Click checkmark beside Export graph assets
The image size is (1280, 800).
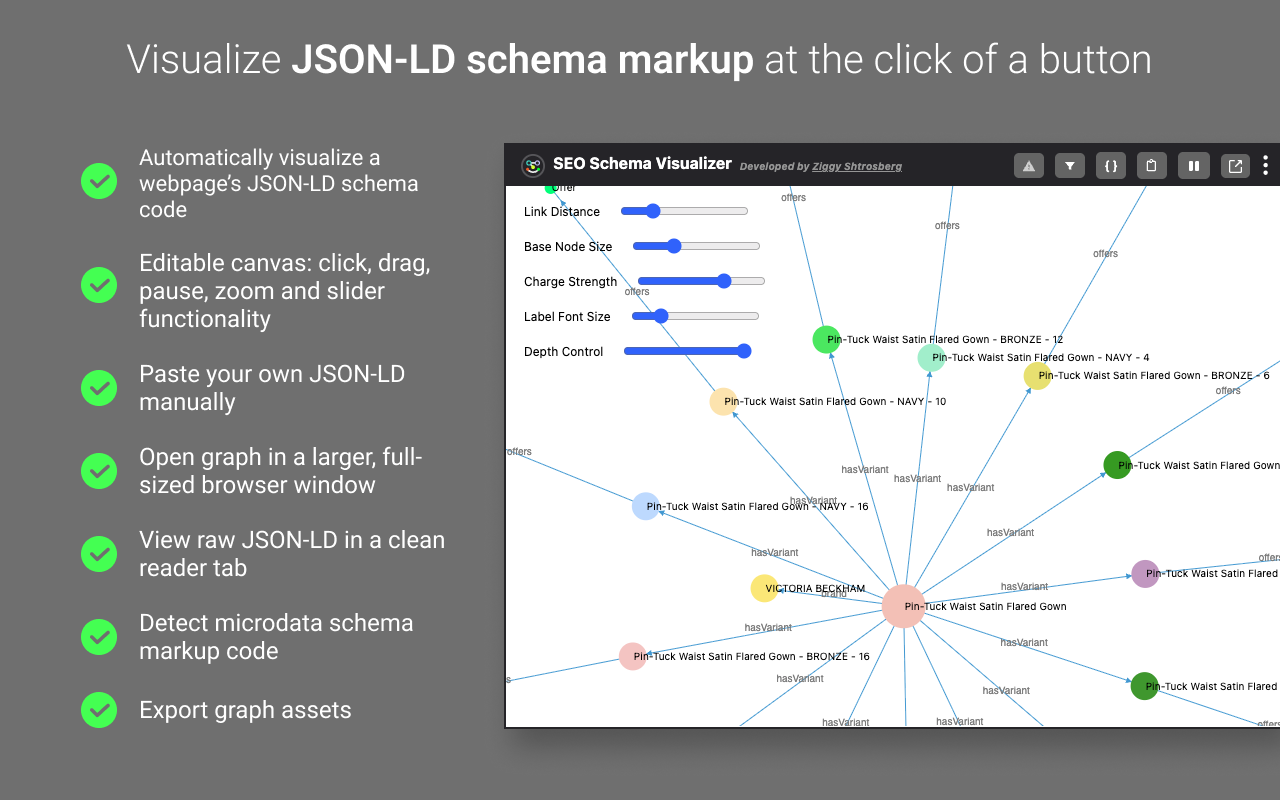(x=98, y=709)
